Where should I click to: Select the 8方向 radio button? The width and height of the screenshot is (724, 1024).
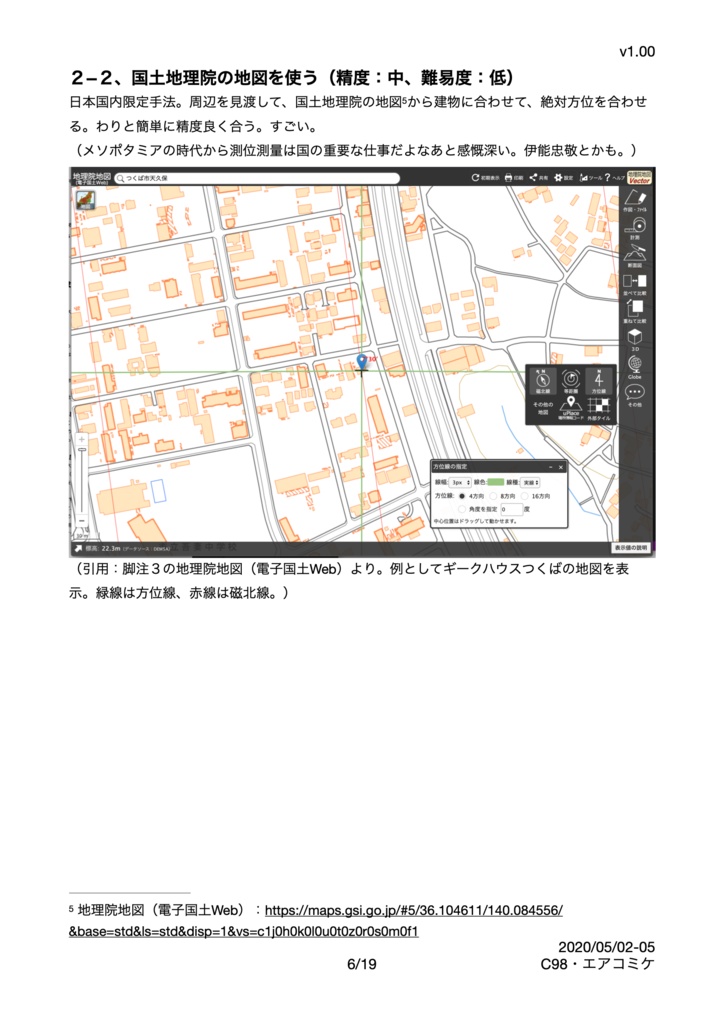(x=494, y=496)
